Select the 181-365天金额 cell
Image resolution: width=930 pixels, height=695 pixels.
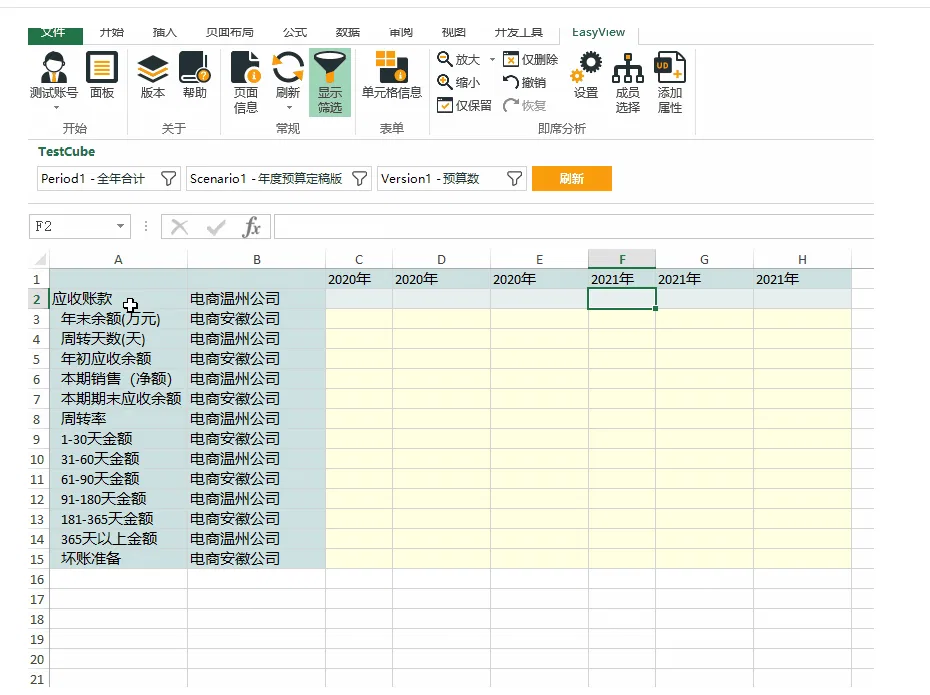[x=119, y=519]
